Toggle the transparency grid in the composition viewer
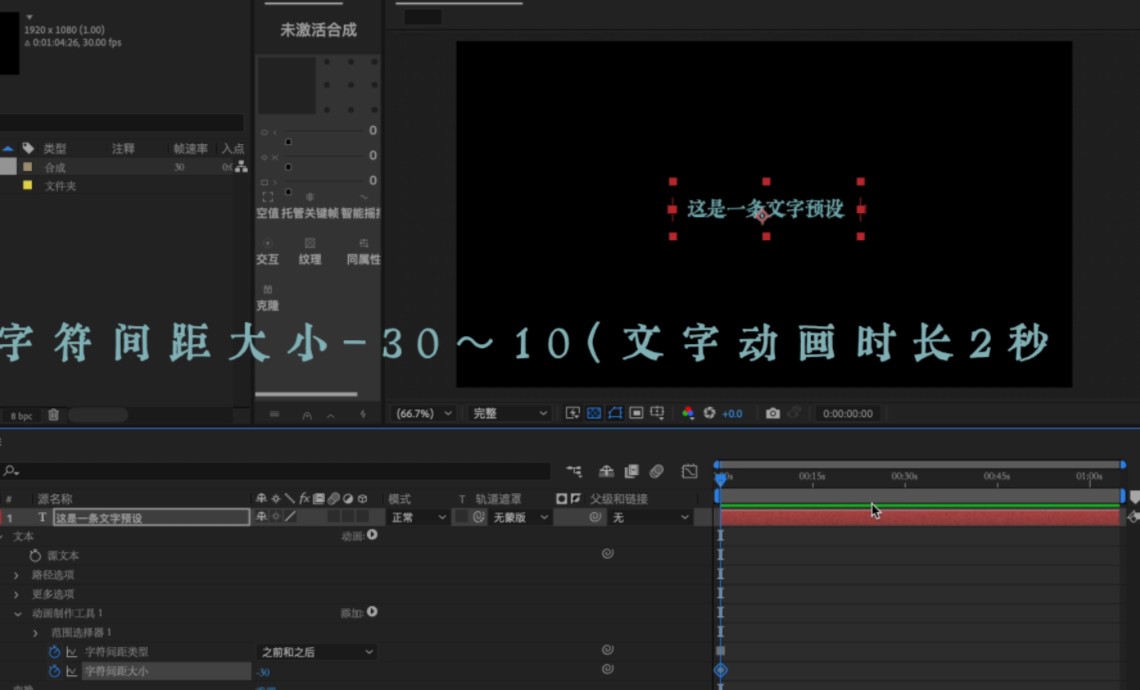This screenshot has width=1140, height=690. point(593,413)
